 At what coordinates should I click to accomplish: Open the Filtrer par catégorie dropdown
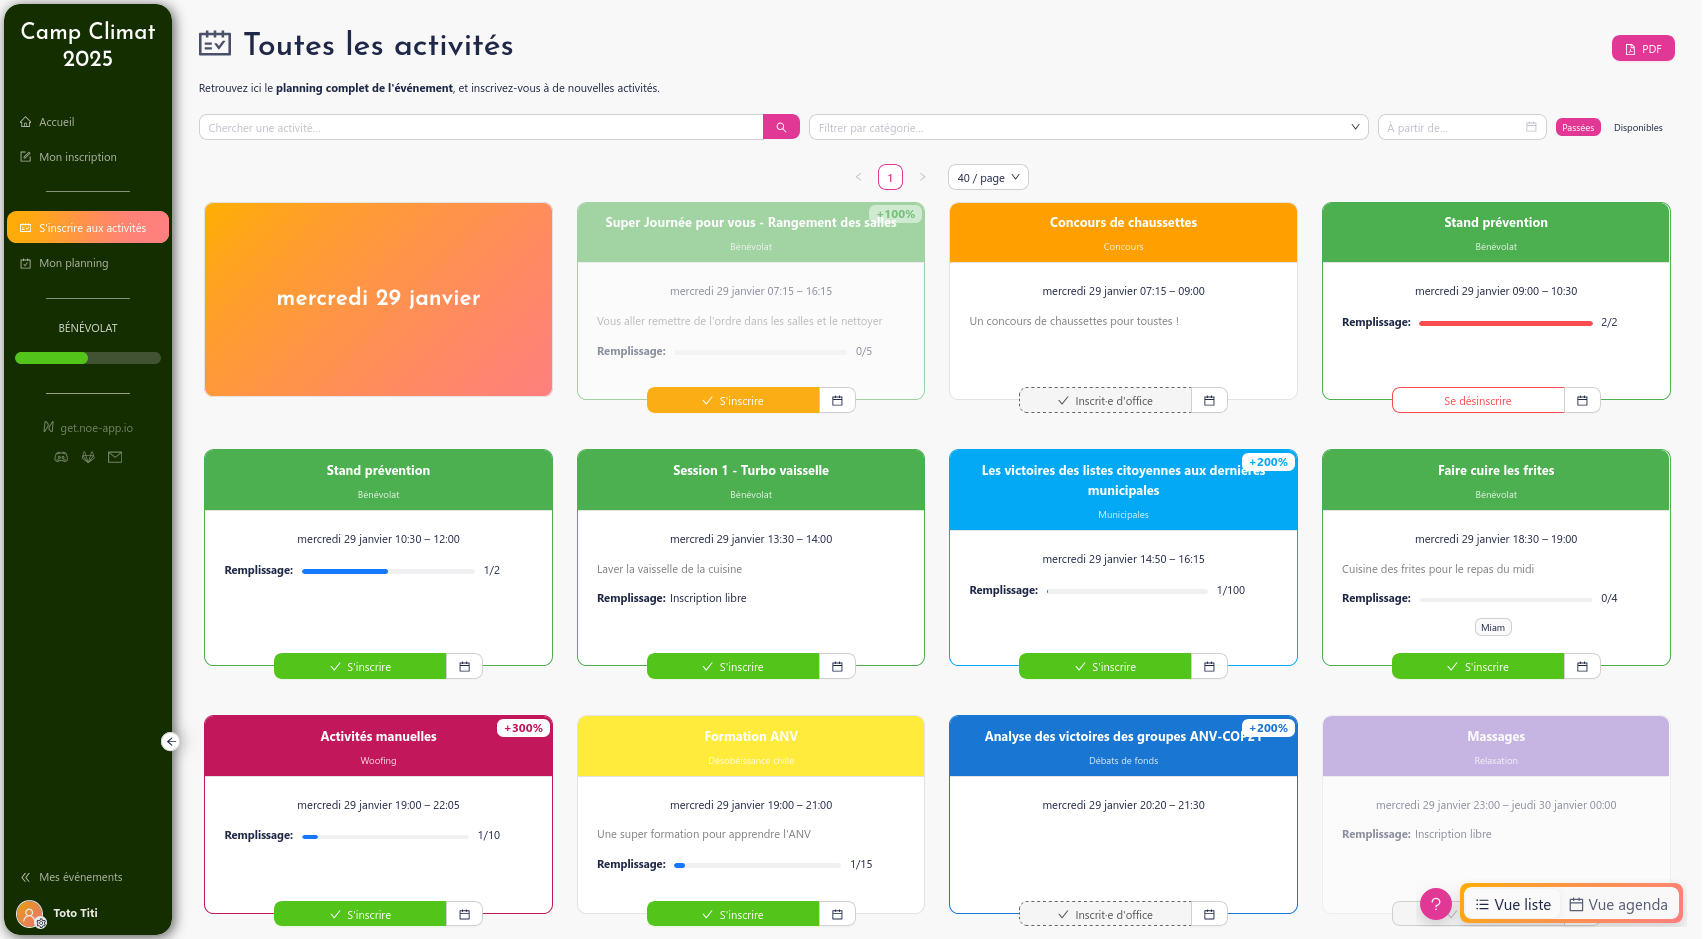pyautogui.click(x=1088, y=126)
